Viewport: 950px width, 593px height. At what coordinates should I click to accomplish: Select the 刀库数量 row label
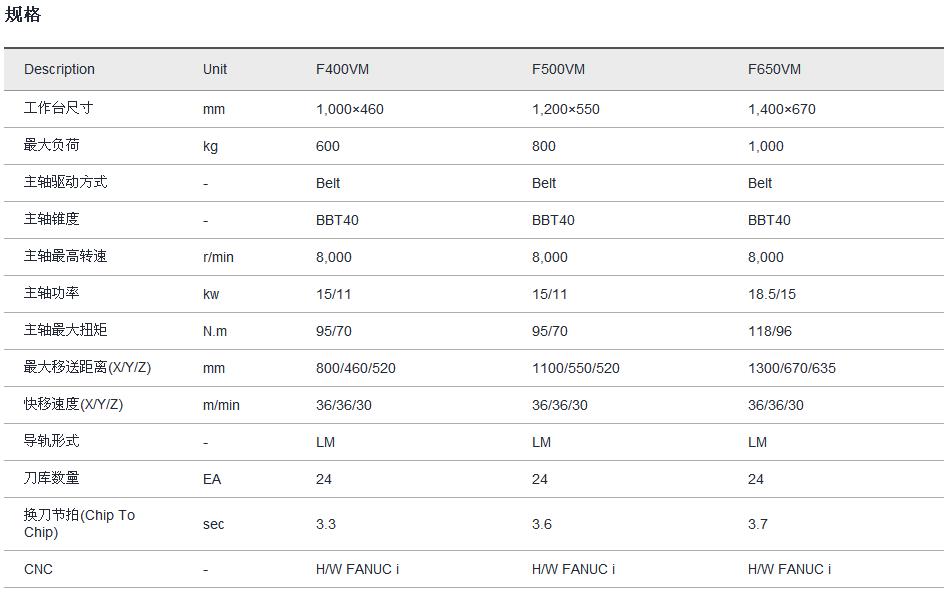point(51,441)
